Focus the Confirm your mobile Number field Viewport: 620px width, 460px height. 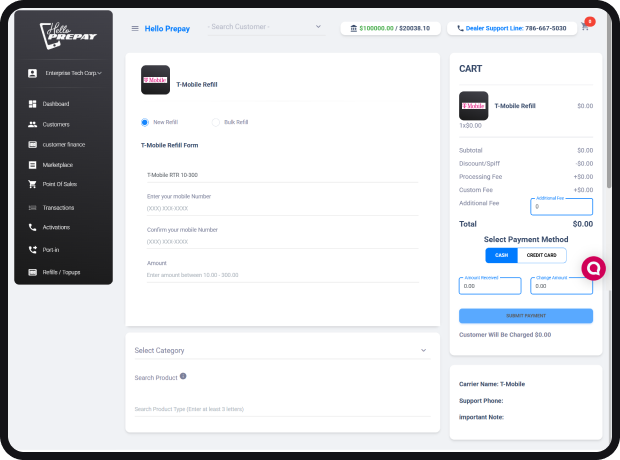pyautogui.click(x=282, y=242)
